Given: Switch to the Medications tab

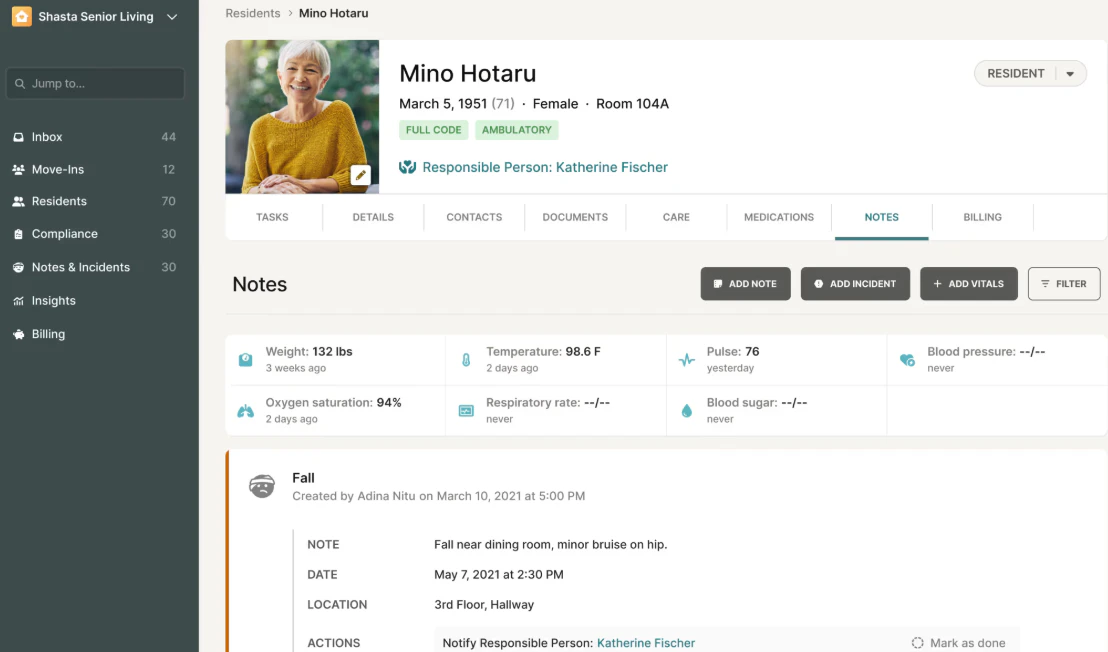Looking at the screenshot, I should tap(778, 217).
